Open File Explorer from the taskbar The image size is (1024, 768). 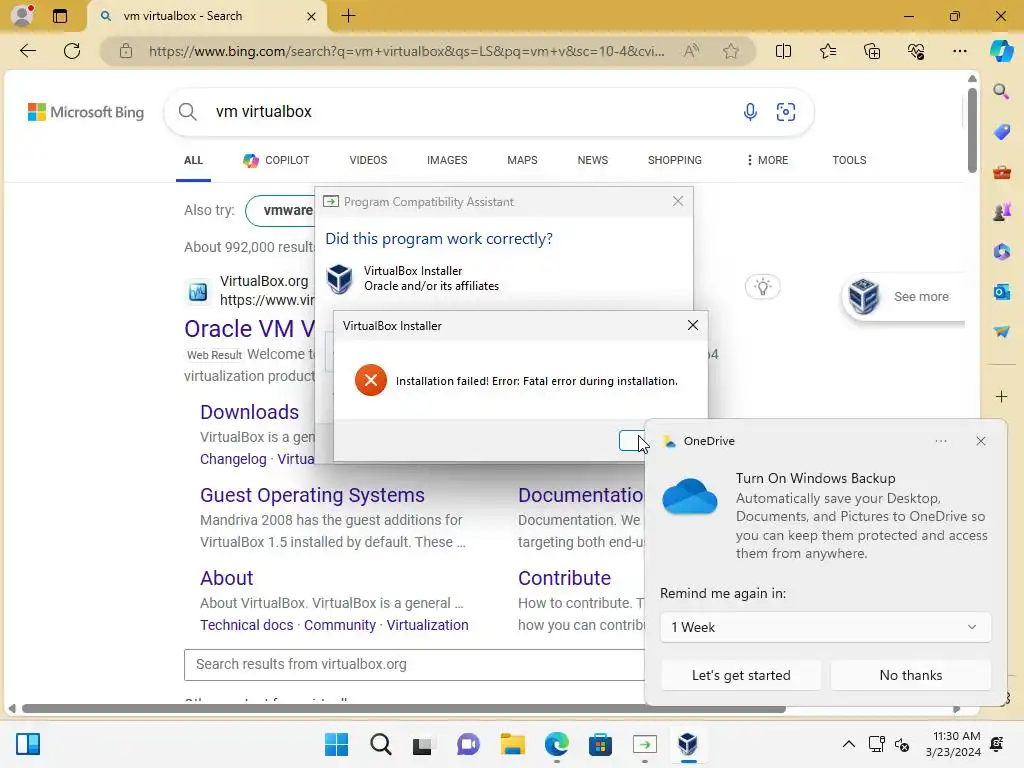513,744
